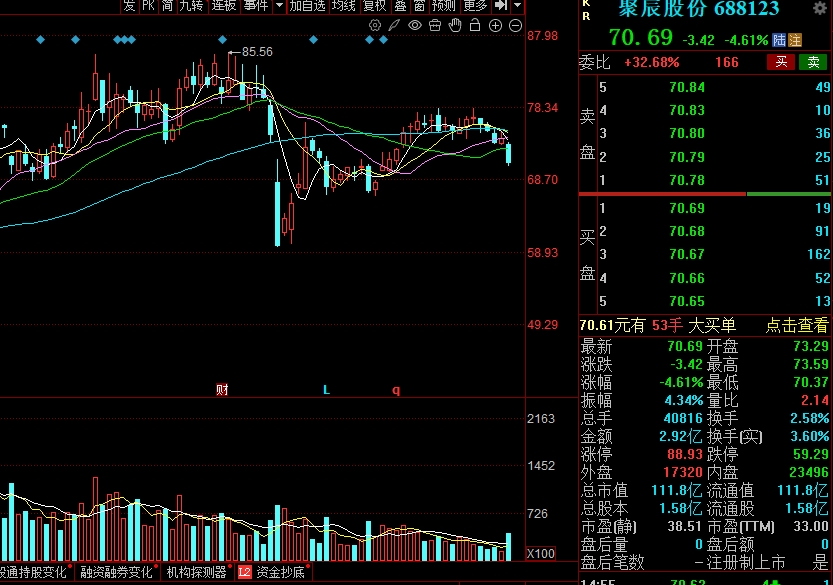Open the 连板 toolbar item
833x585 pixels.
coord(224,6)
